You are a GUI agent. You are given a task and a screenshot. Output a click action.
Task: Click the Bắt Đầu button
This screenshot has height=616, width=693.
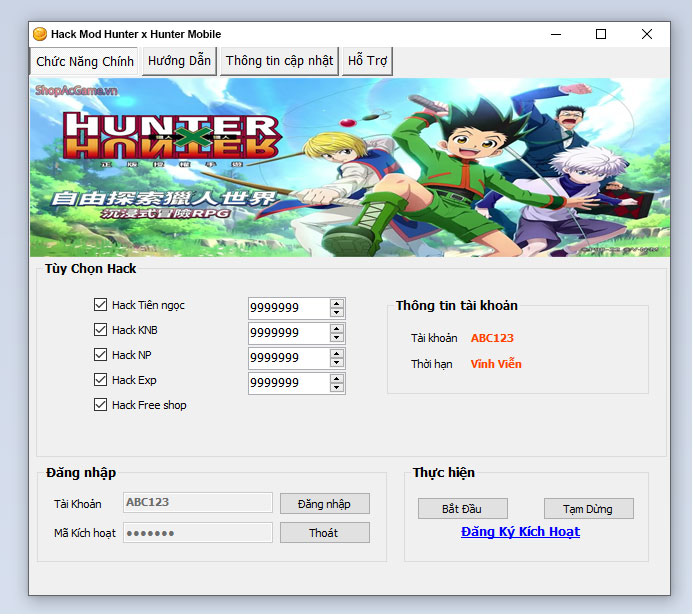click(x=462, y=509)
